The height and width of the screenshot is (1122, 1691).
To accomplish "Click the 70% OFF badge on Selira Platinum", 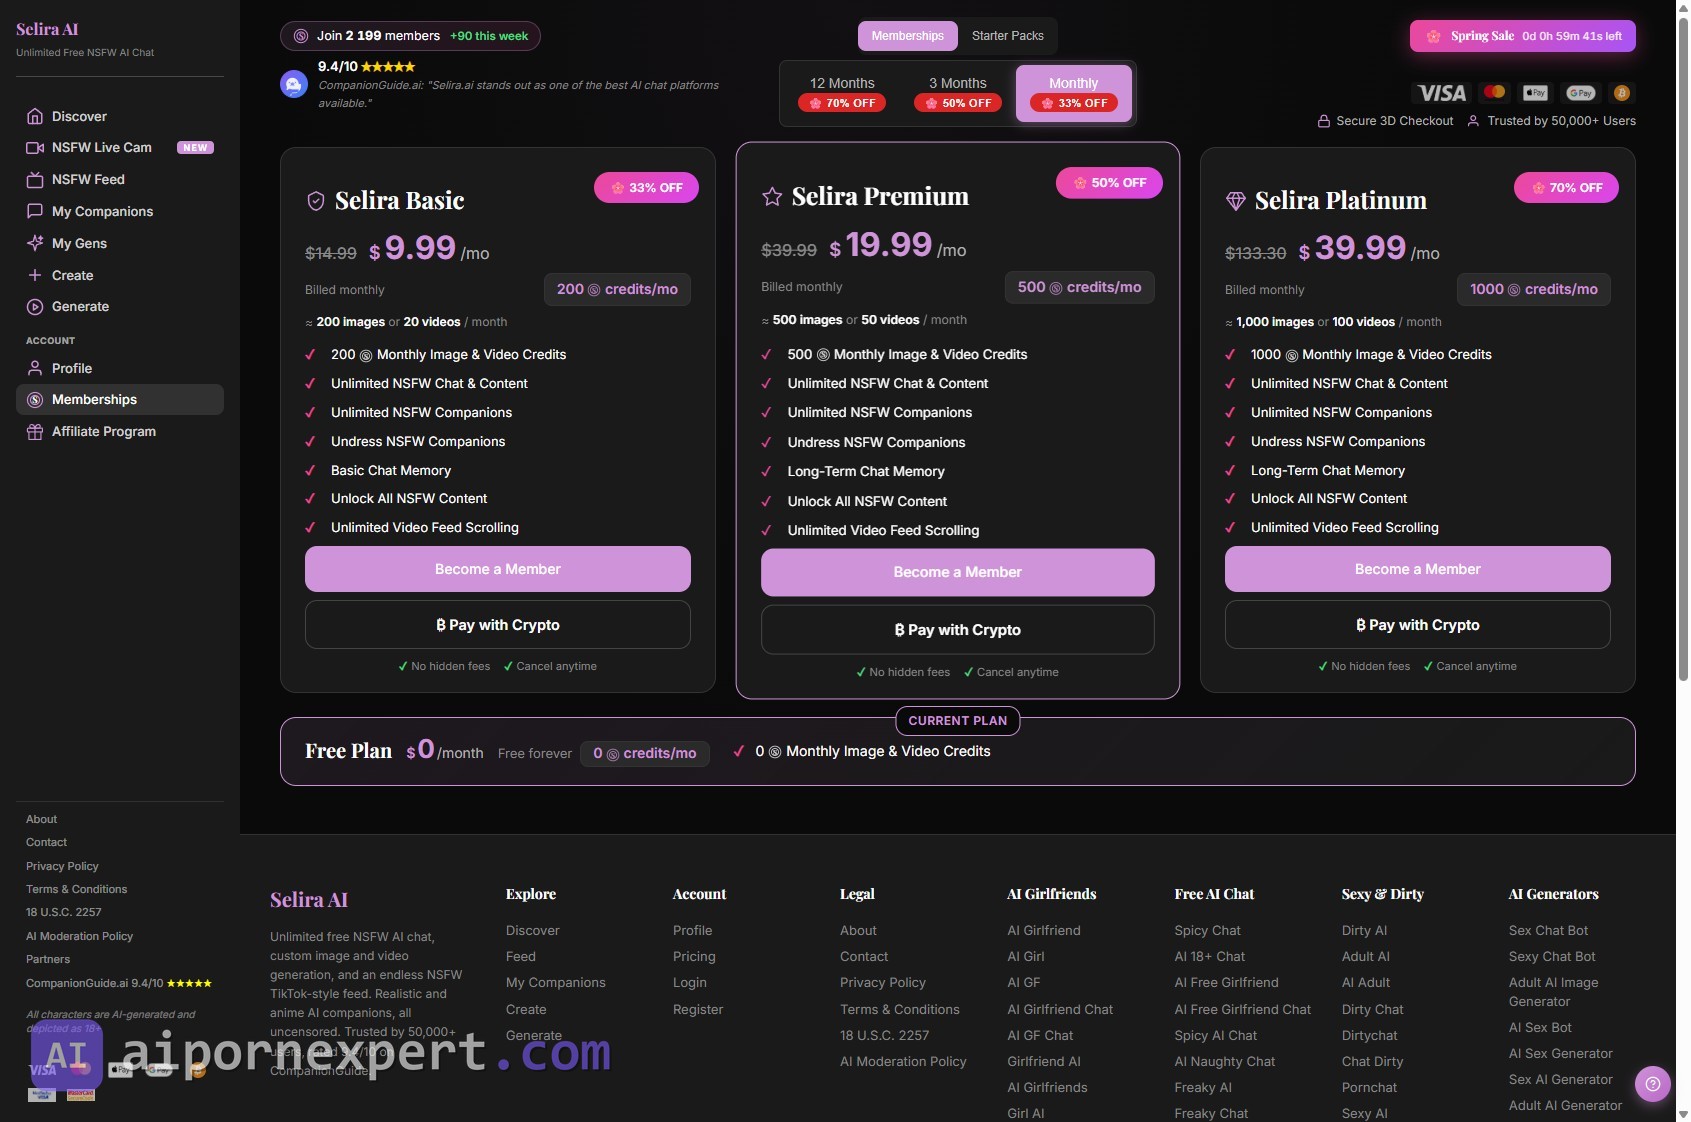I will point(1566,188).
